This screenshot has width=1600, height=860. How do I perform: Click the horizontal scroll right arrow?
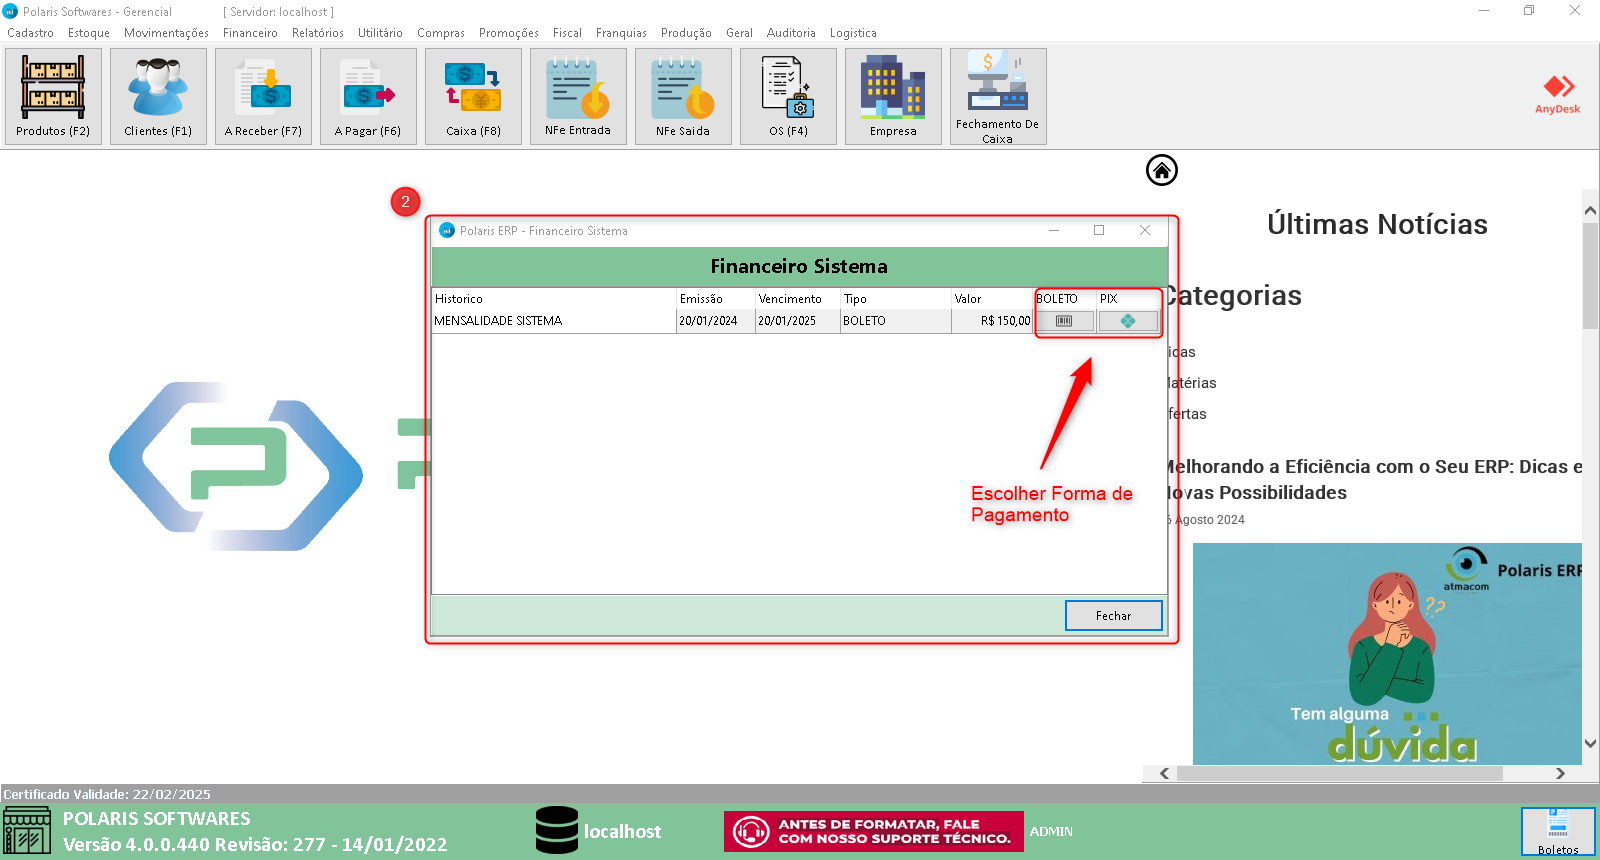click(1560, 773)
